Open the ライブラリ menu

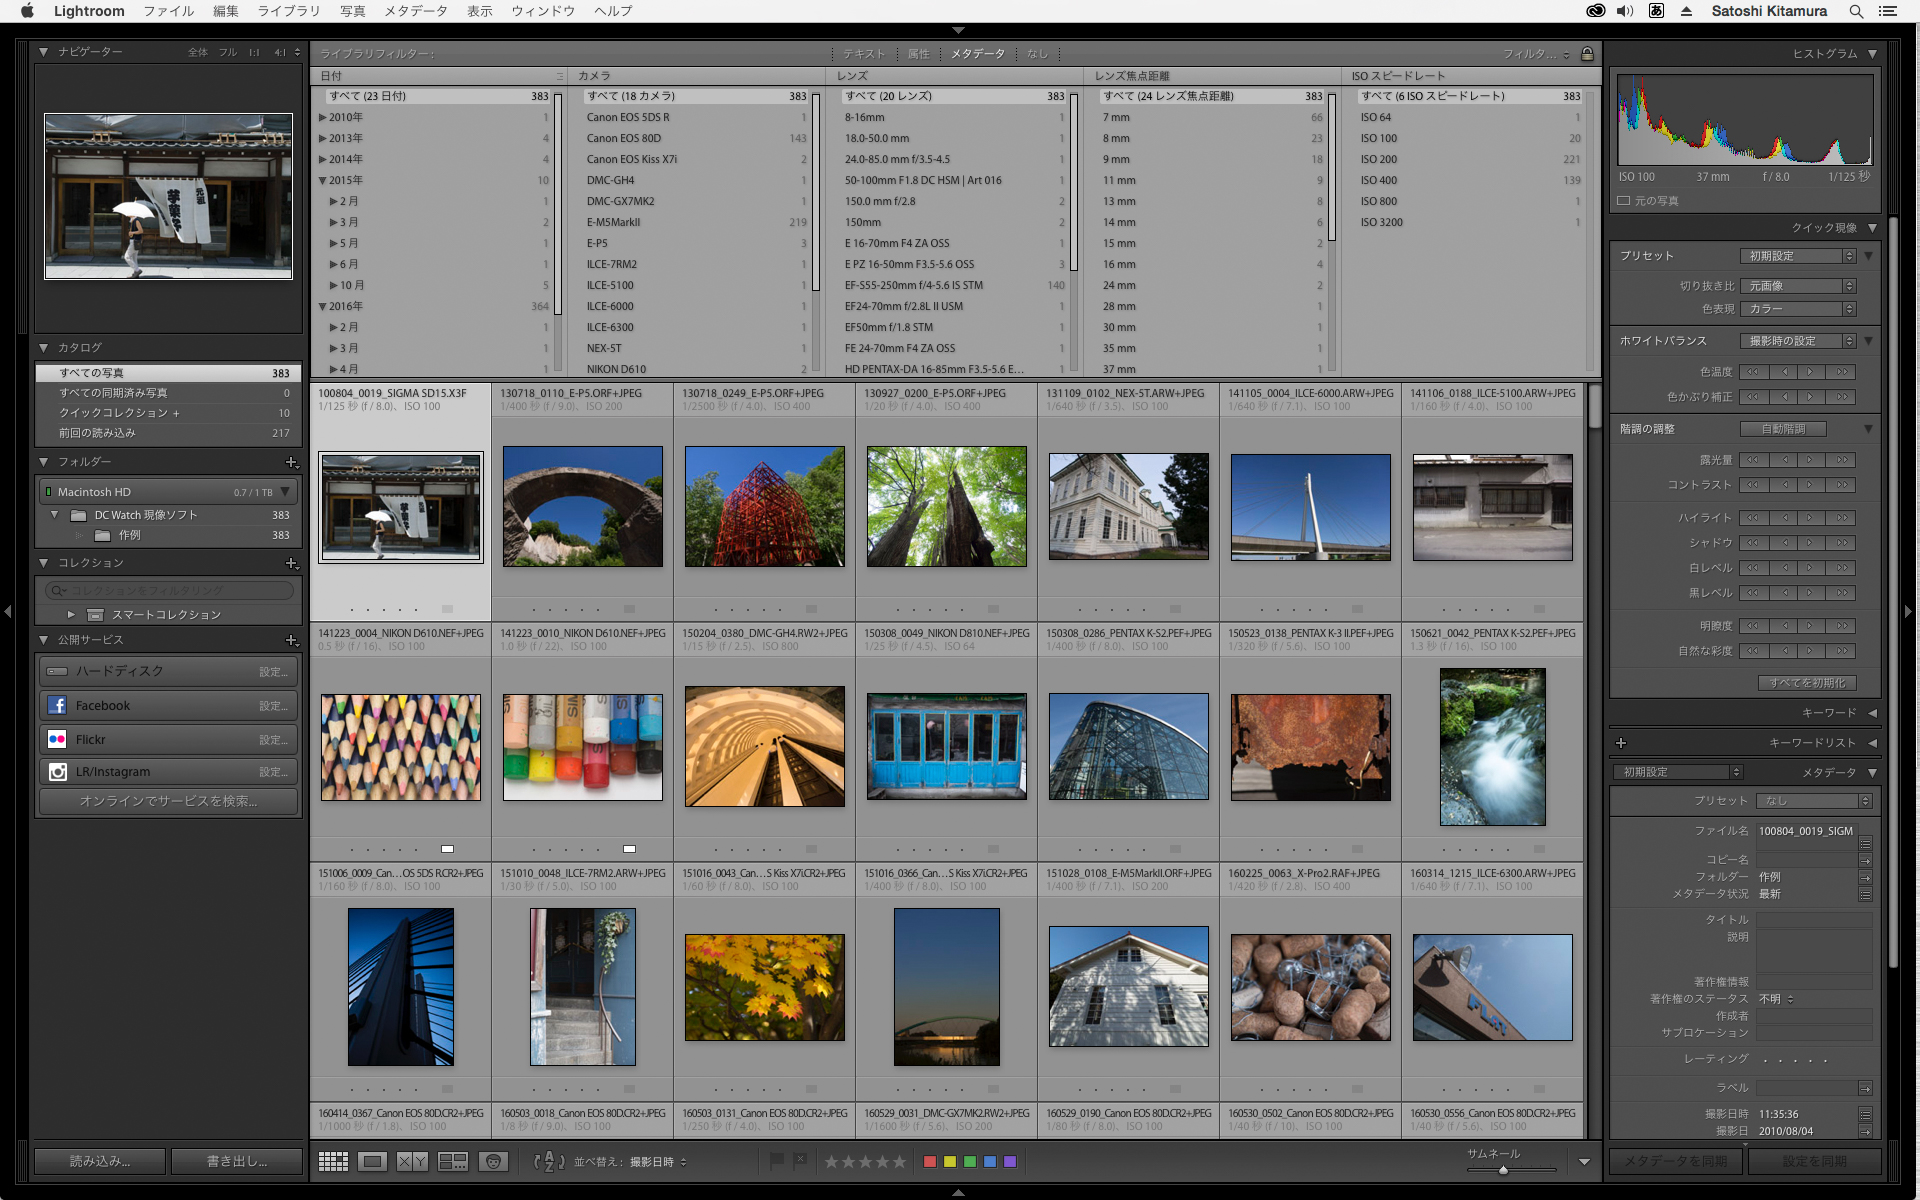[288, 11]
